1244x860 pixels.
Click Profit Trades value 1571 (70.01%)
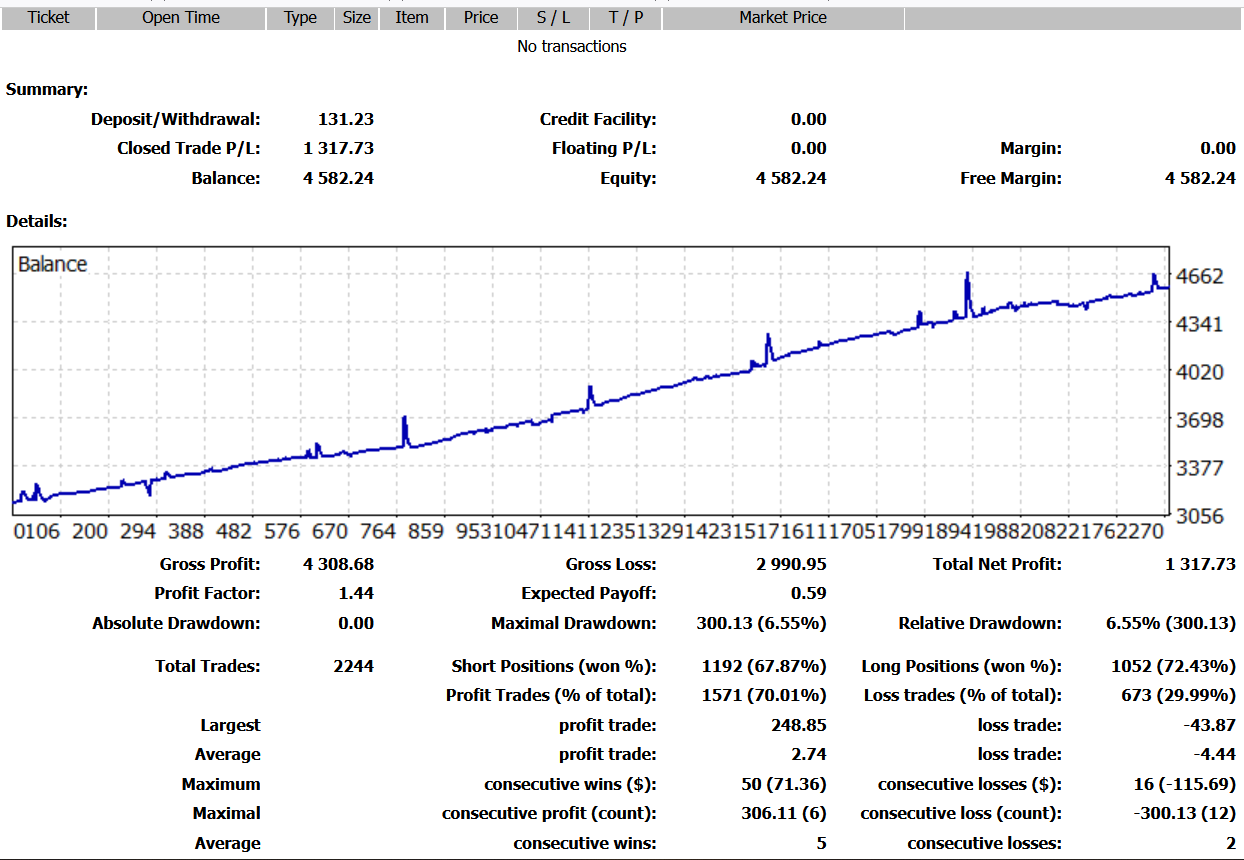[x=765, y=696]
